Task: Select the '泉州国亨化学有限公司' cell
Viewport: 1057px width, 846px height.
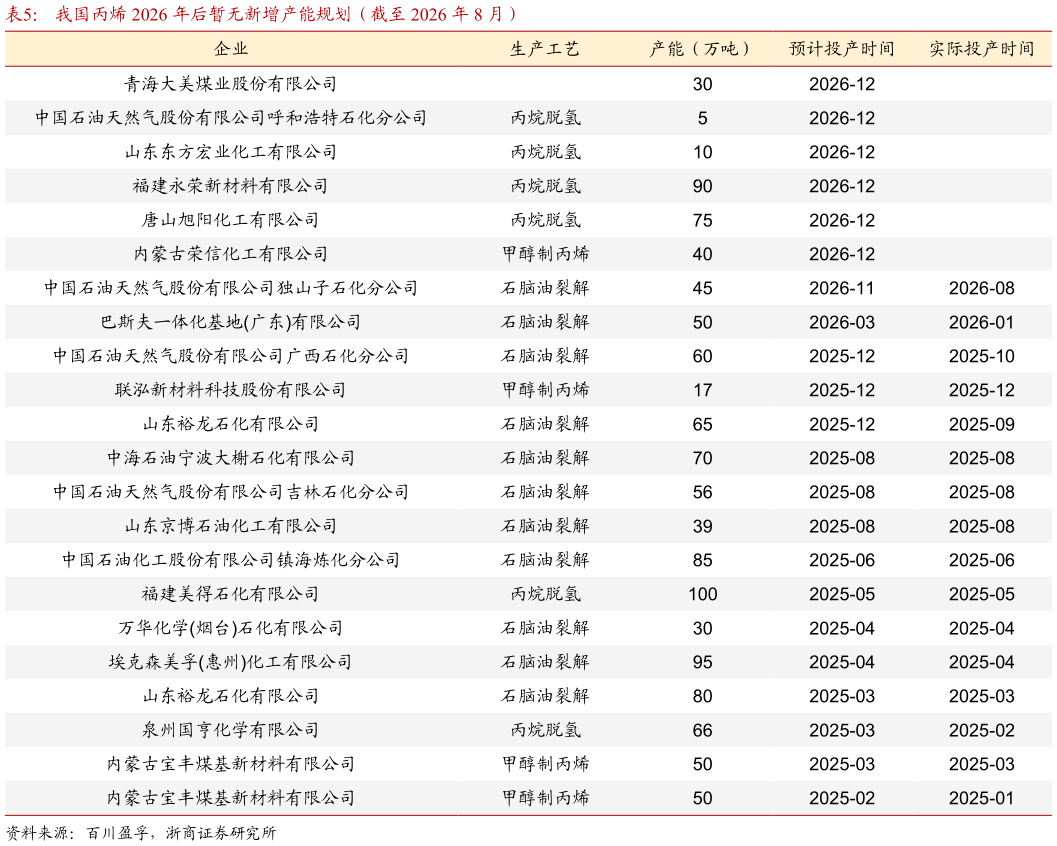Action: [231, 730]
